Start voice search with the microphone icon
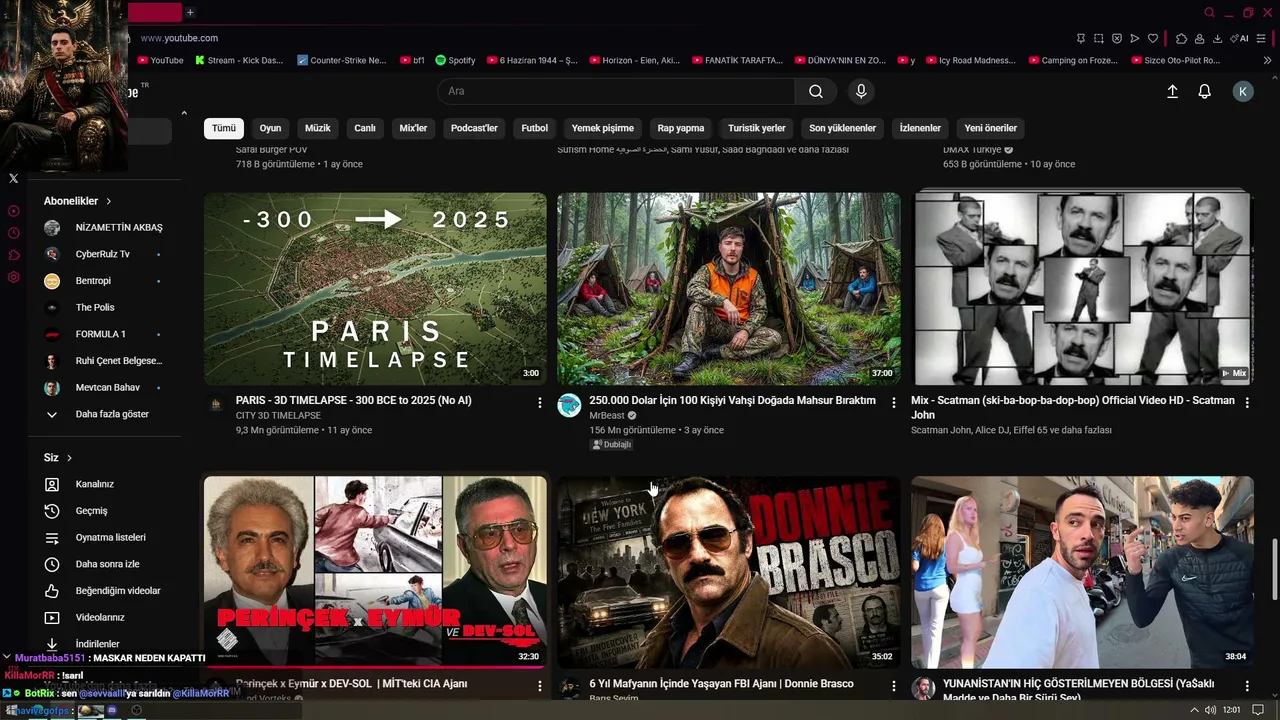The width and height of the screenshot is (1280, 720). (861, 91)
